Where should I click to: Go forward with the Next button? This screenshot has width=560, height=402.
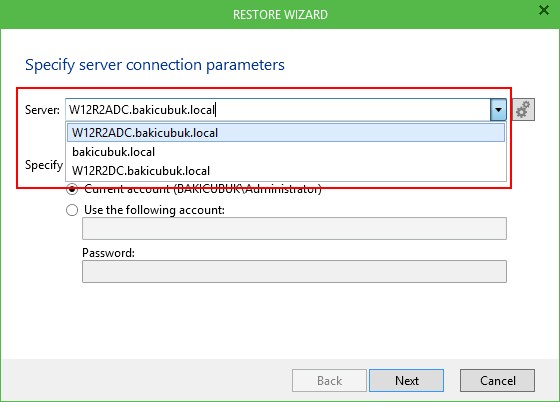(406, 381)
